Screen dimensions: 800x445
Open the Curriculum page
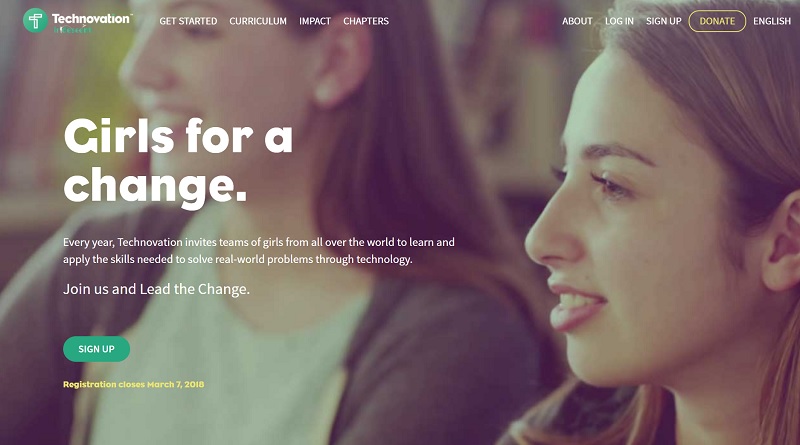coord(258,21)
